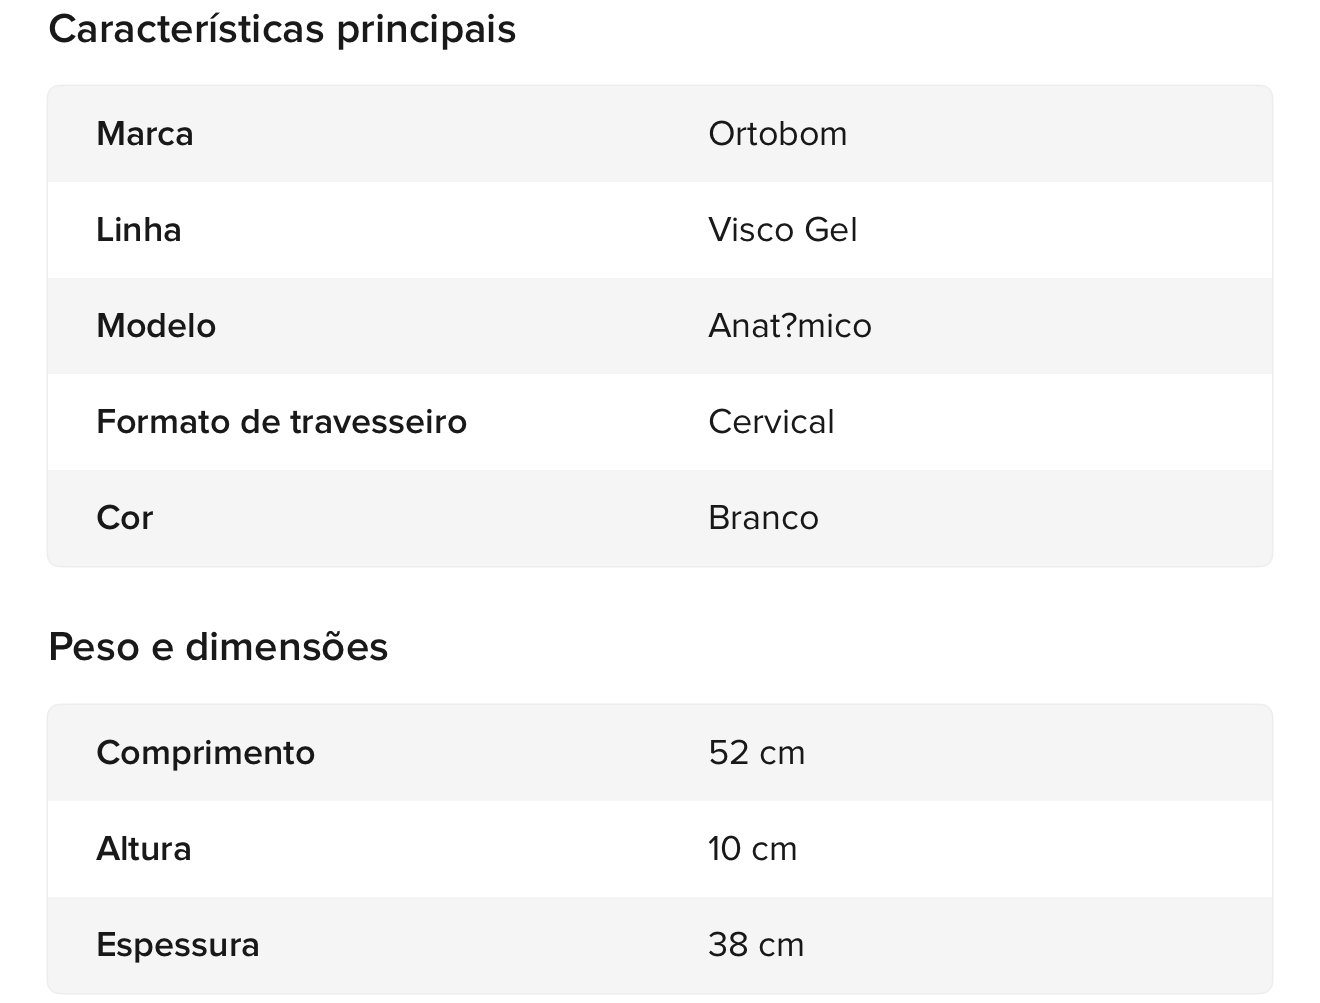Click the Características principais heading
The width and height of the screenshot is (1320, 1003).
point(282,29)
